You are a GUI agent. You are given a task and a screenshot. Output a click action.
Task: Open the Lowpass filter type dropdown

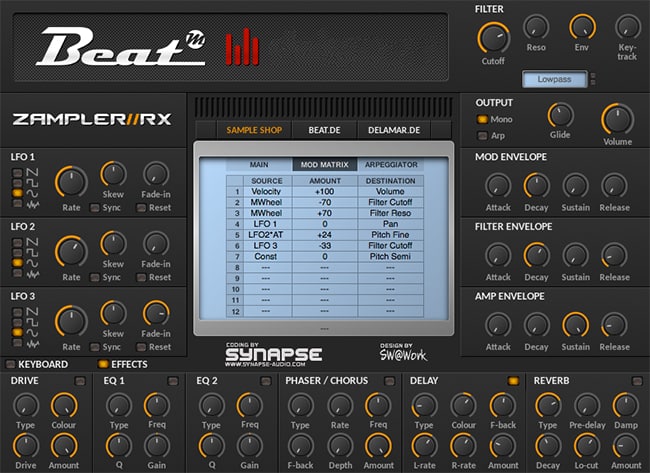point(555,79)
